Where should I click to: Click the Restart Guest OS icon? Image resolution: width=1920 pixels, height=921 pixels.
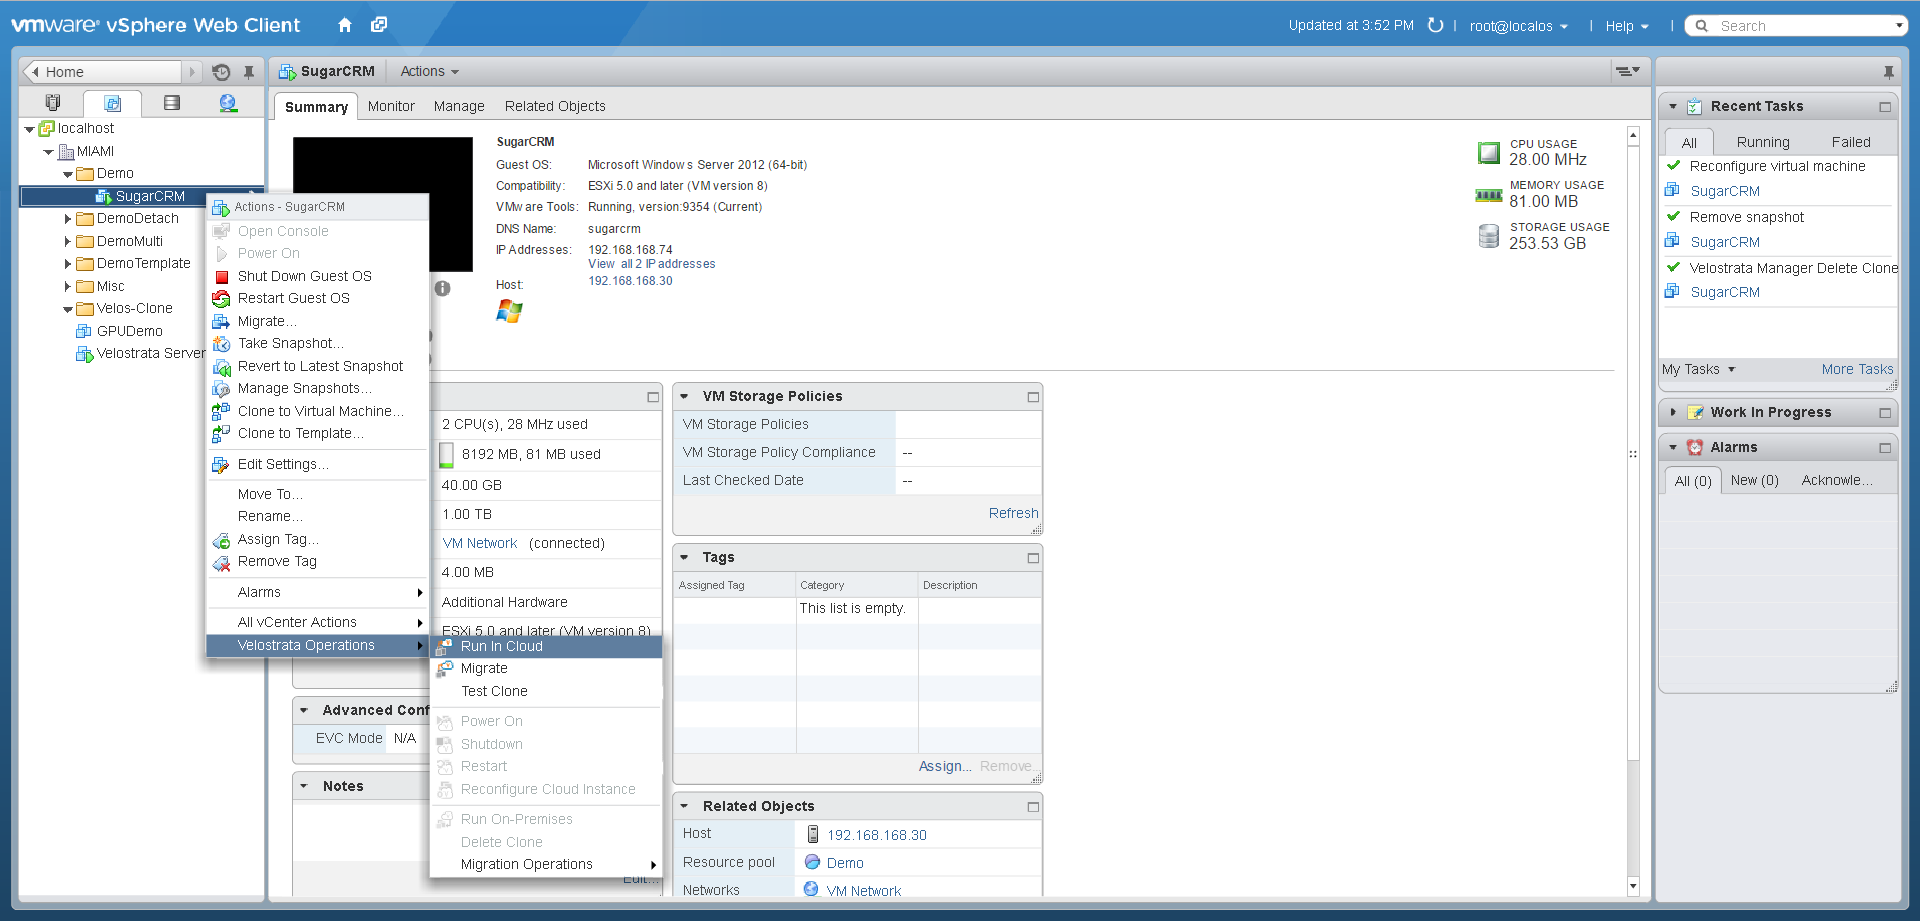coord(221,299)
